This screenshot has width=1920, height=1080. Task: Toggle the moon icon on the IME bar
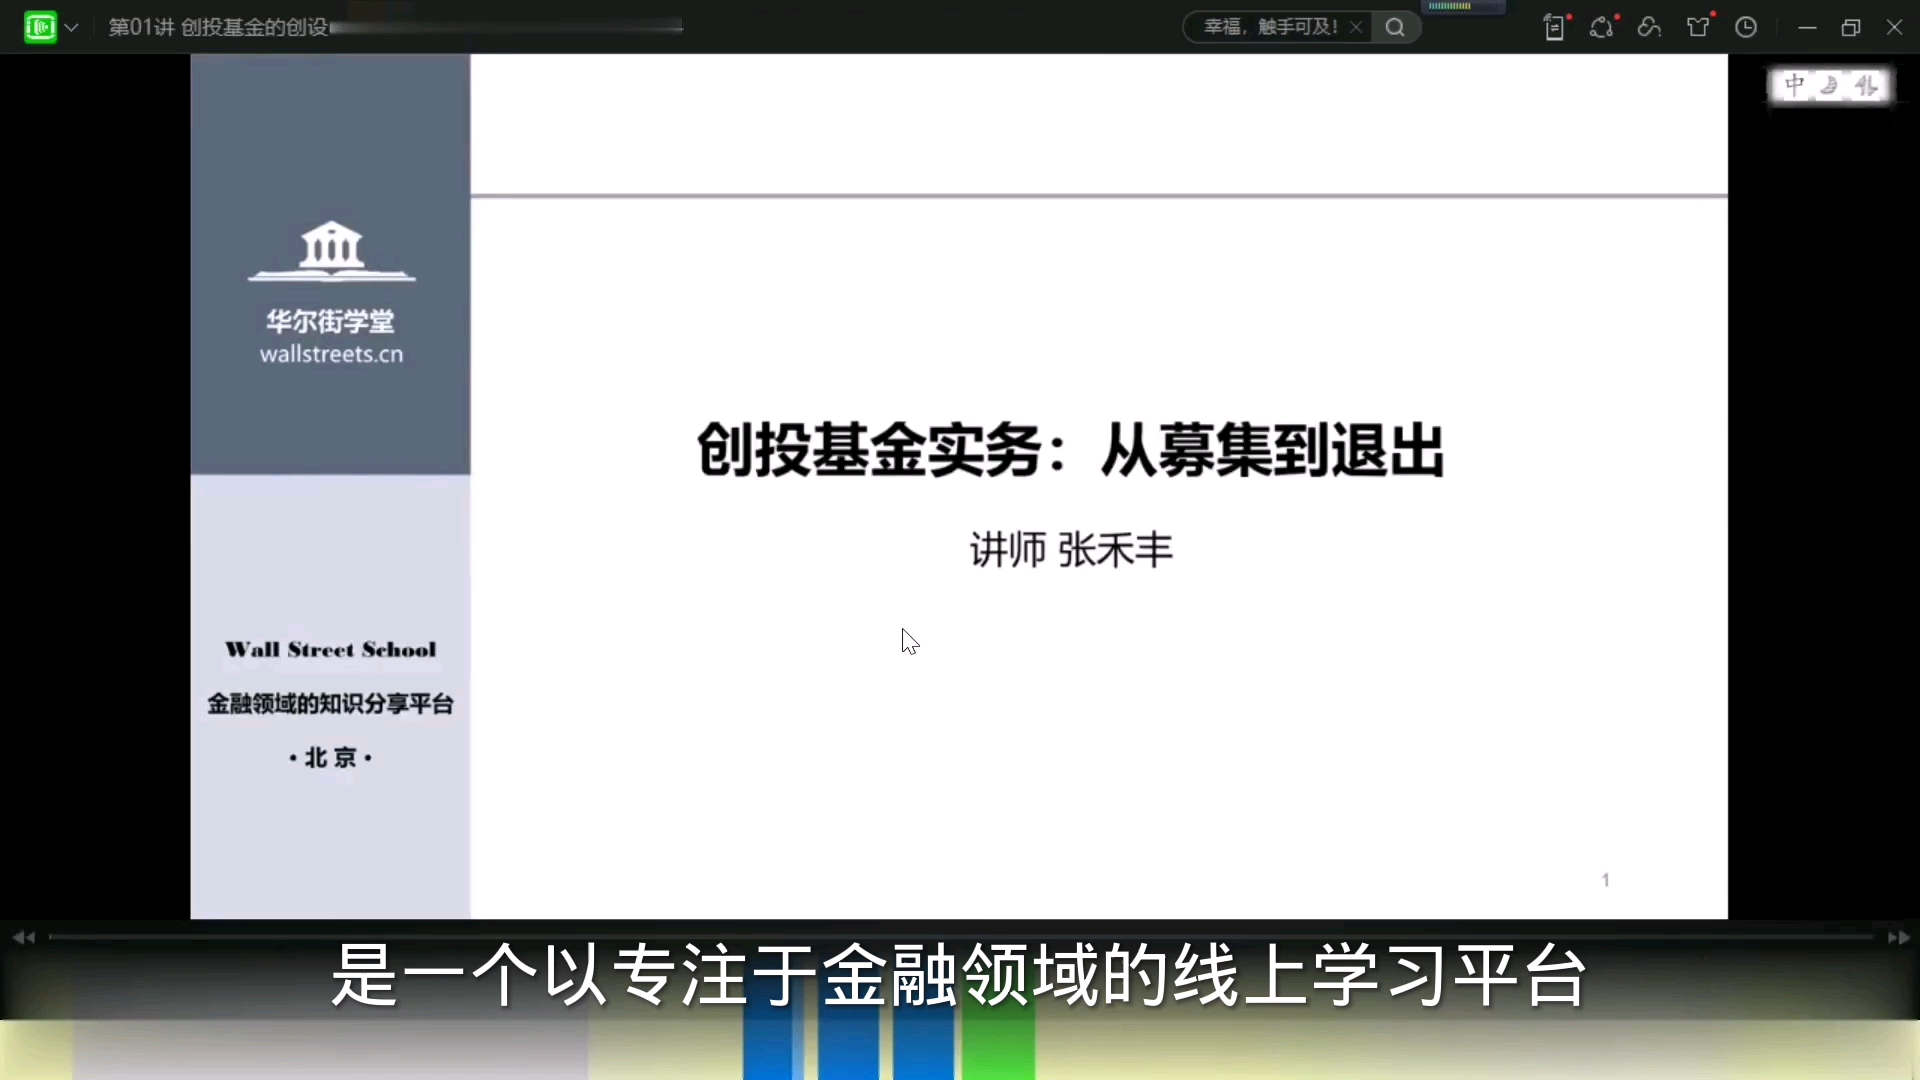coord(1829,85)
